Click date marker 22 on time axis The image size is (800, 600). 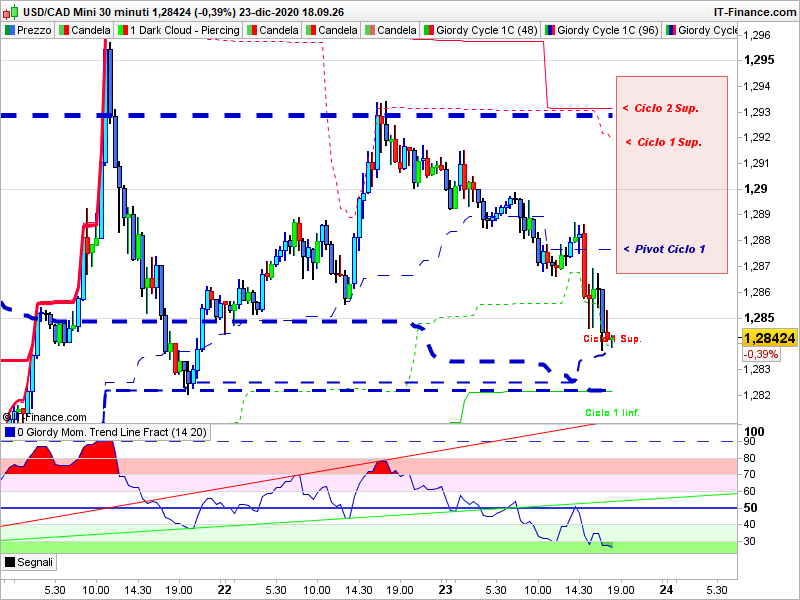click(x=224, y=590)
